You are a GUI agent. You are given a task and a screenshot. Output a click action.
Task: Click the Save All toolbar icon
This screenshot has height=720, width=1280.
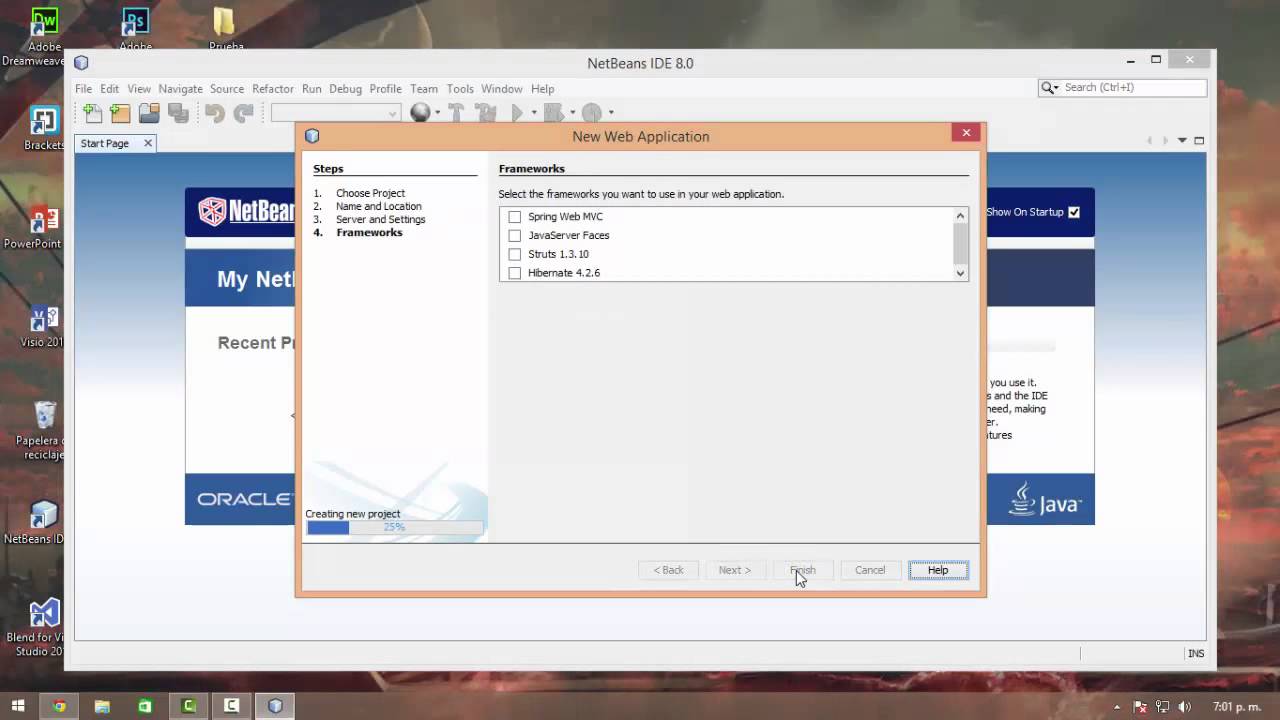[178, 113]
